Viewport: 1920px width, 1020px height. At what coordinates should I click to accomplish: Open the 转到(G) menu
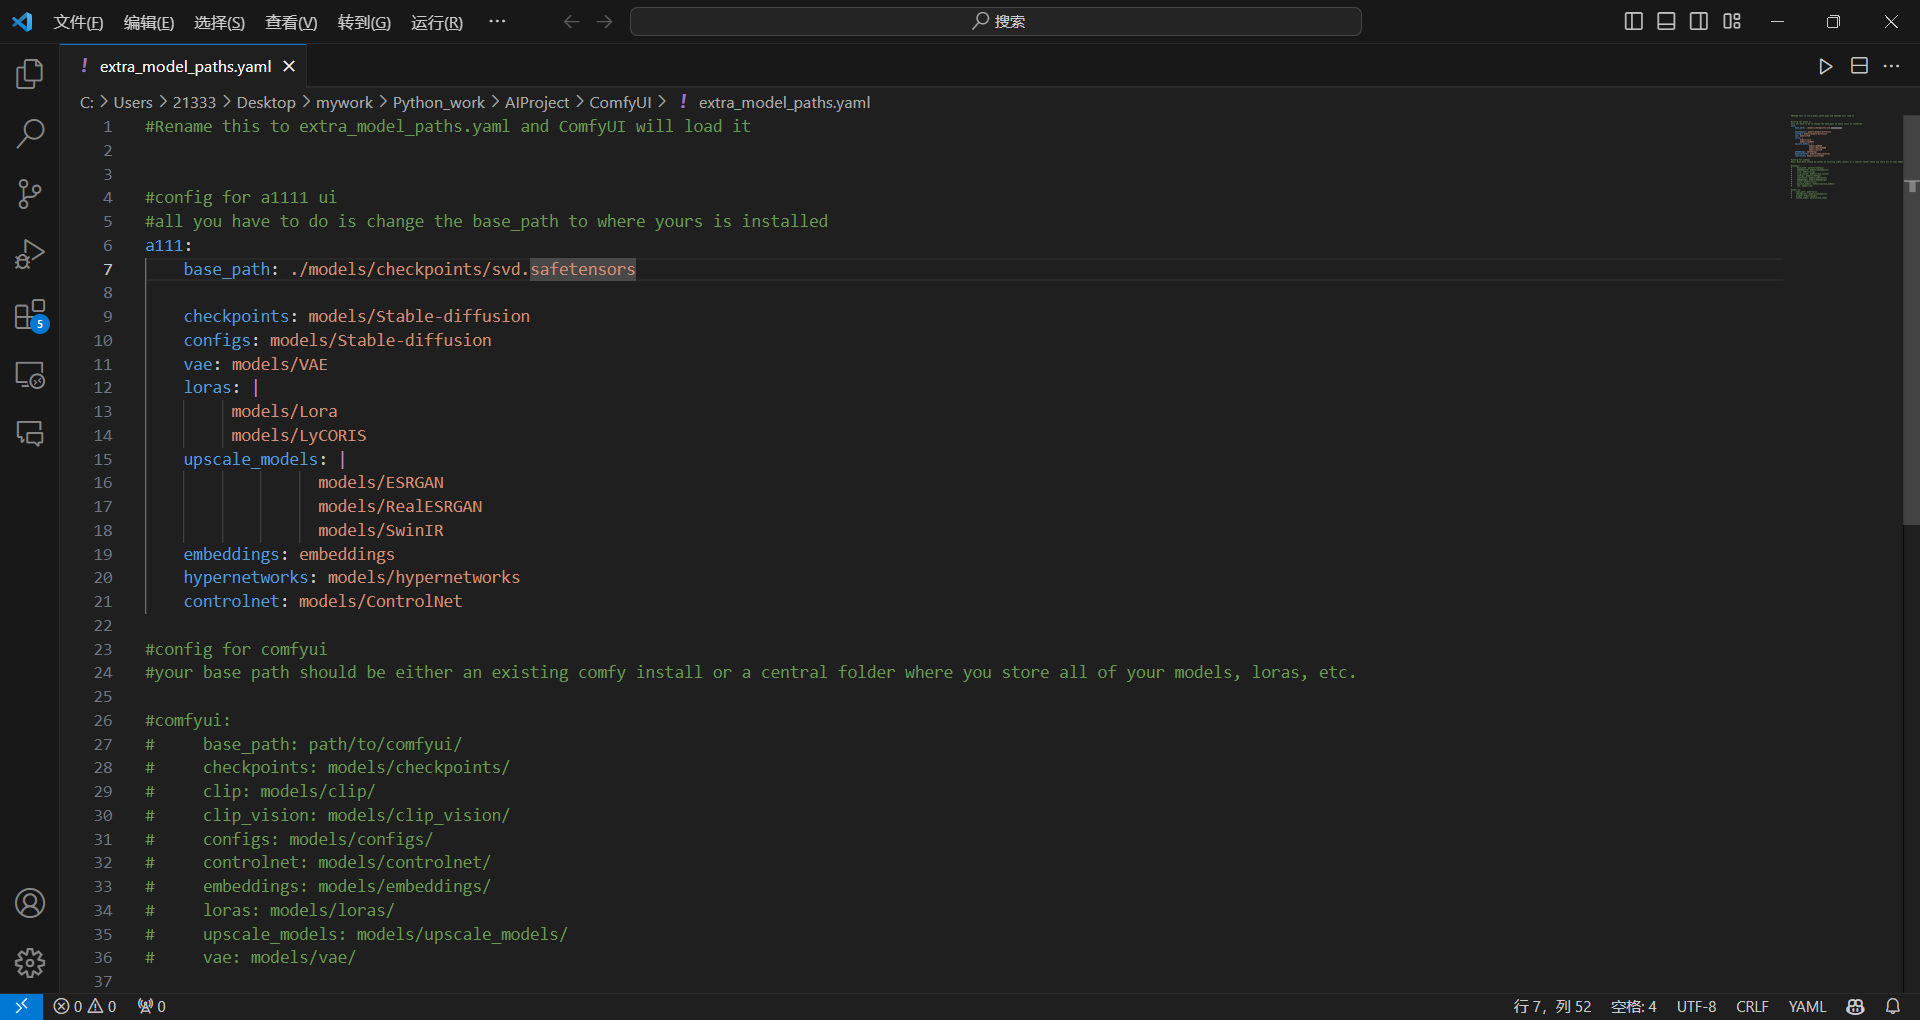click(364, 22)
